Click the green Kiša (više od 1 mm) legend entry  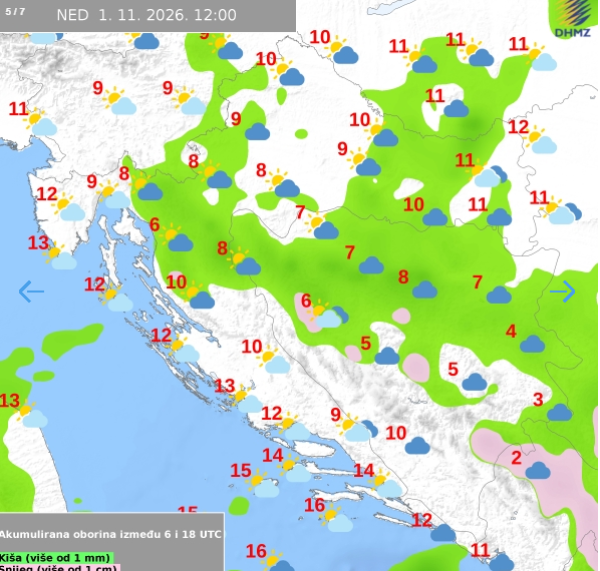57,557
